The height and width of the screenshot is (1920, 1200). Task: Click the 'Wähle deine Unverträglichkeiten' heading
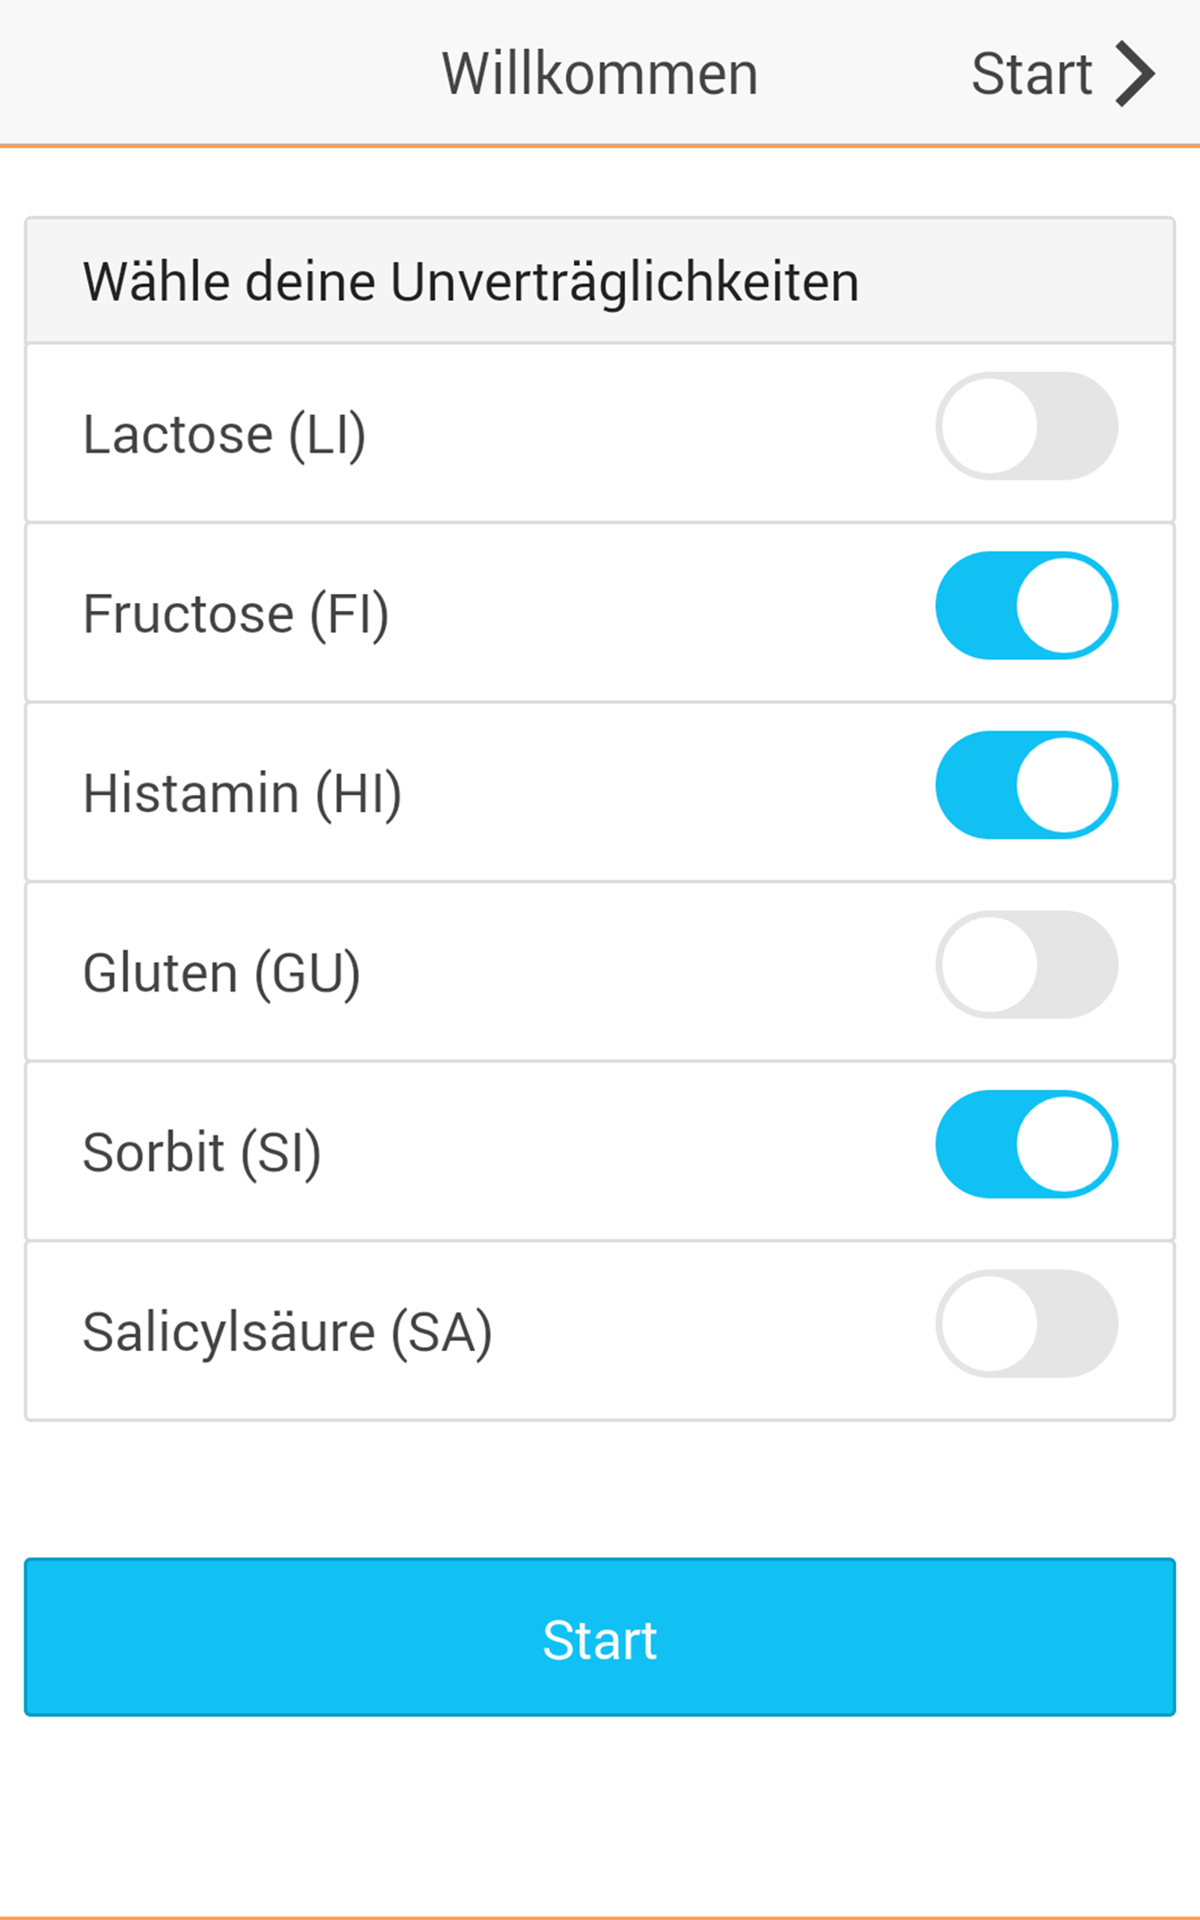471,281
